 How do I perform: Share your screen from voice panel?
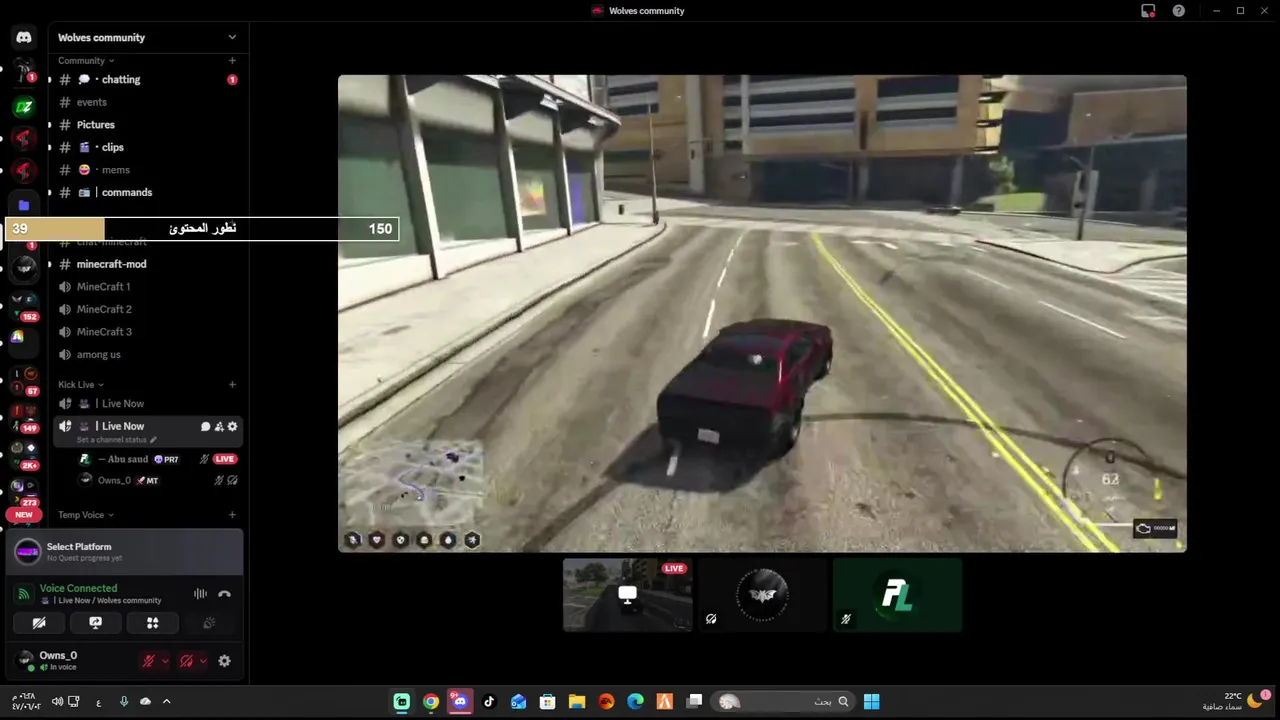96,623
